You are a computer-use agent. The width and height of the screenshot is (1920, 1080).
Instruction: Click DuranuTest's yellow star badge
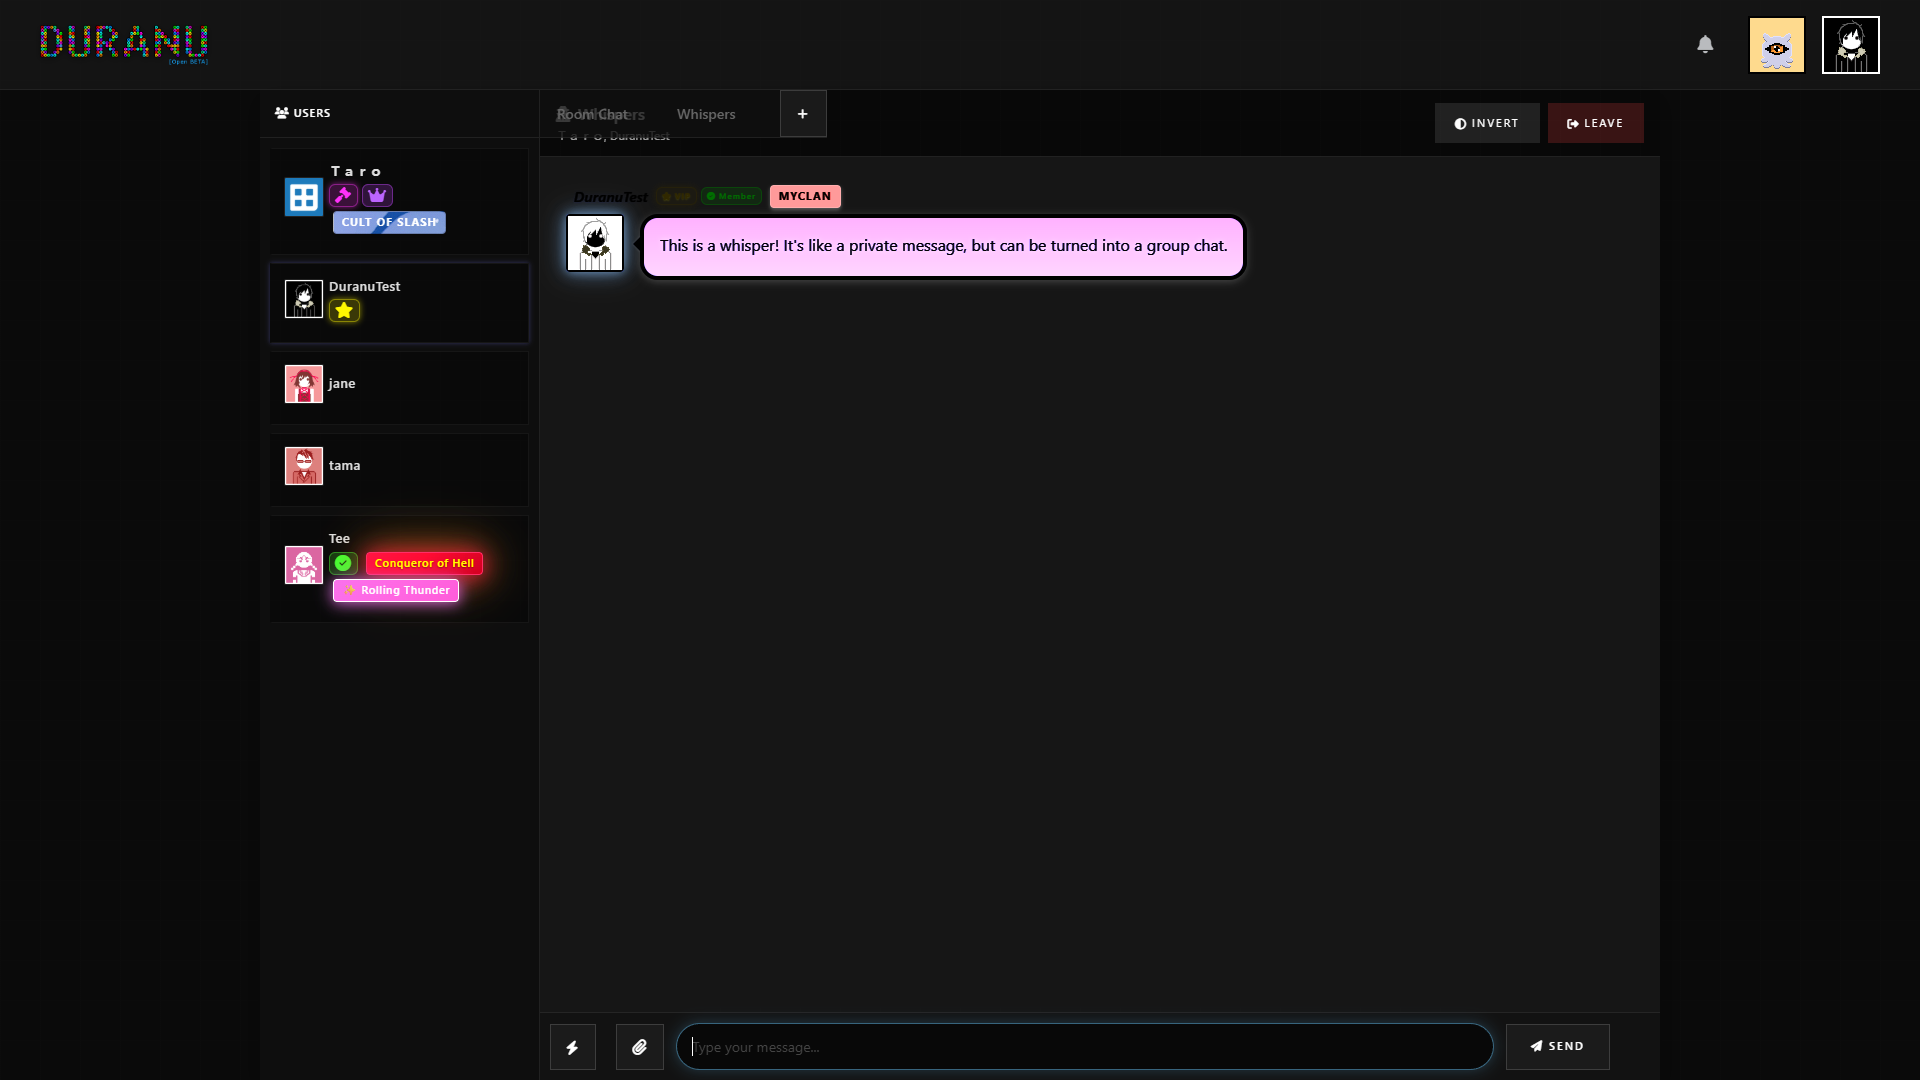(344, 310)
